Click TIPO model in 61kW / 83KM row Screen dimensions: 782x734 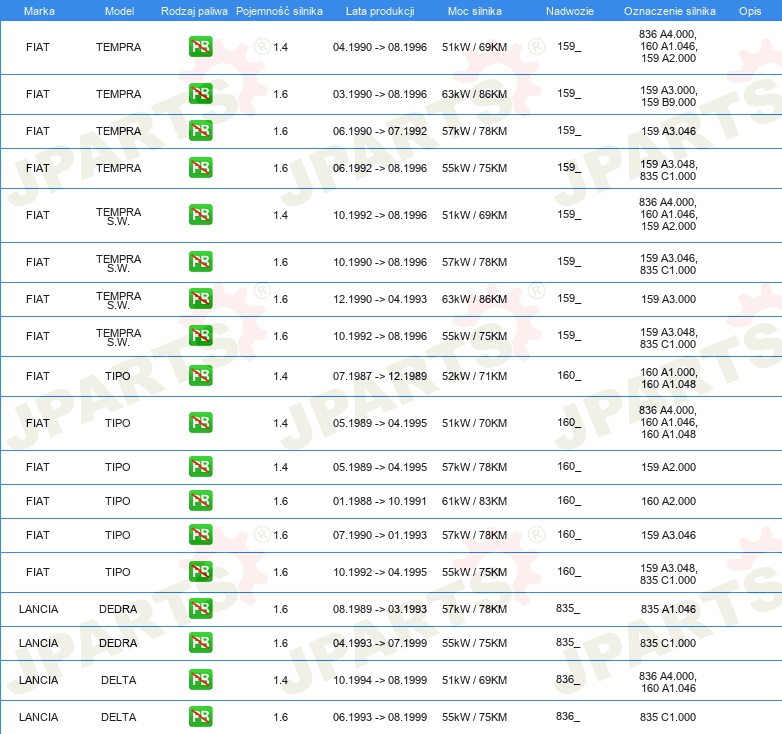pyautogui.click(x=118, y=501)
